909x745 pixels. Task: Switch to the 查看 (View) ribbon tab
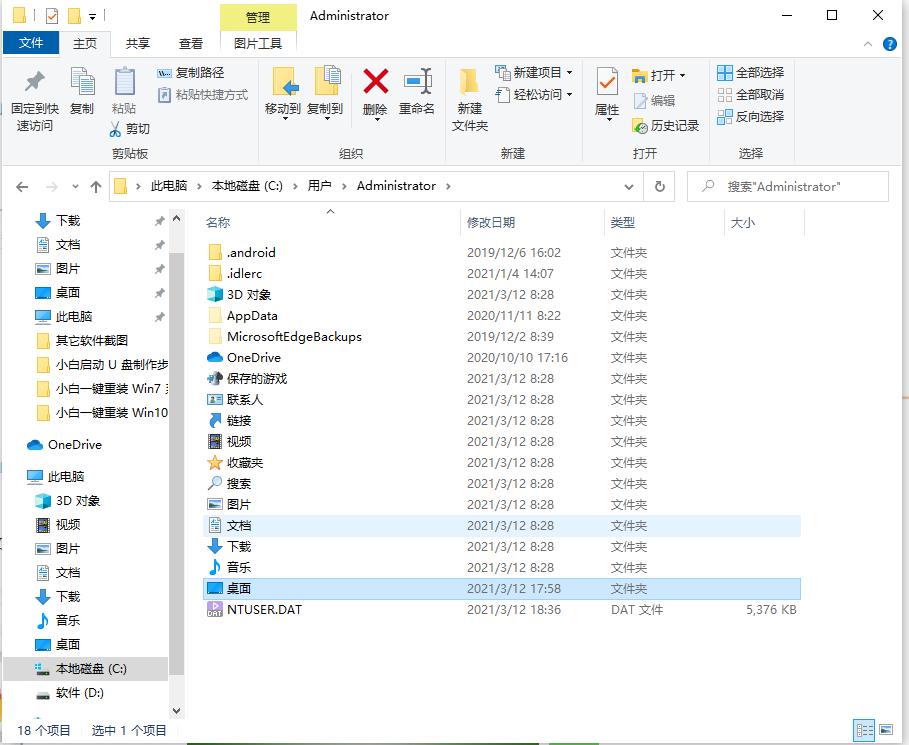coord(190,44)
